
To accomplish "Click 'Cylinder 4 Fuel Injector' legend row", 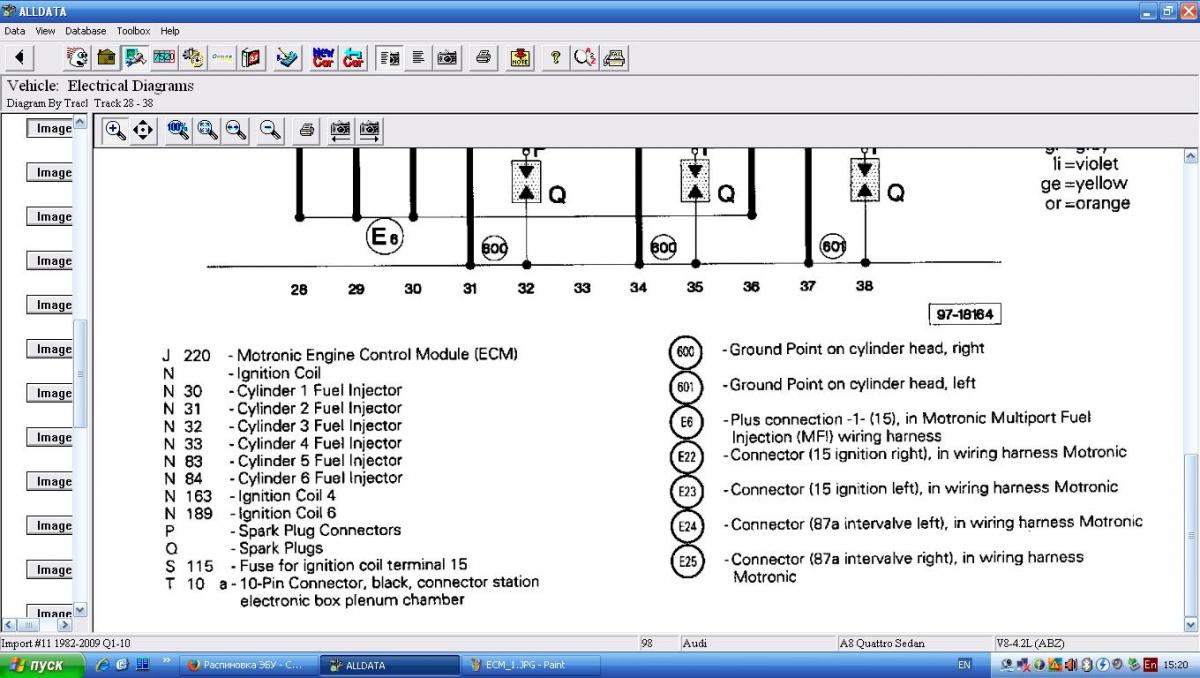I will point(282,443).
